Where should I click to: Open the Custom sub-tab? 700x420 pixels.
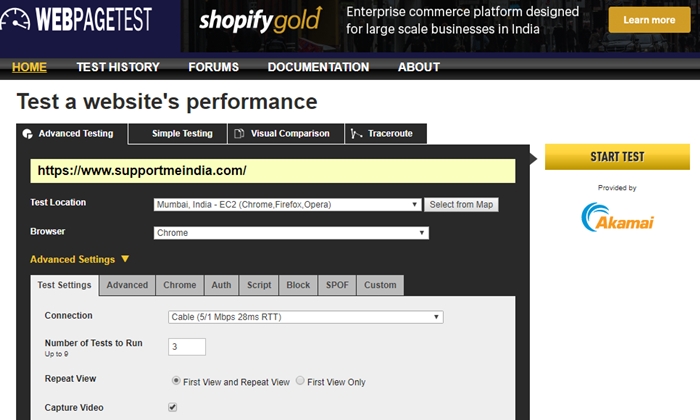pyautogui.click(x=380, y=285)
